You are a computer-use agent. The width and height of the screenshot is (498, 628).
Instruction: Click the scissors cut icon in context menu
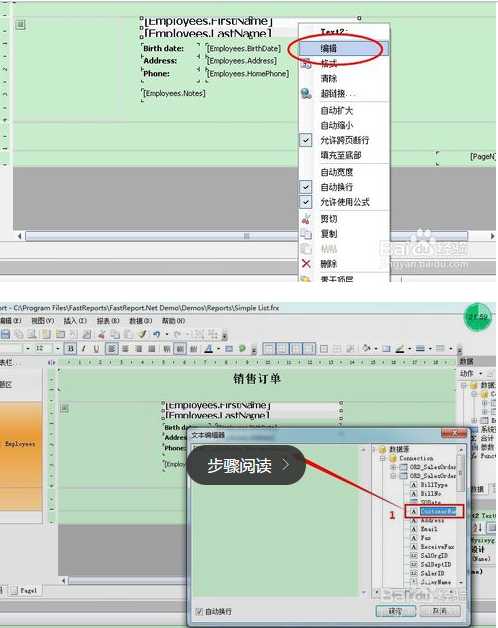[x=306, y=219]
